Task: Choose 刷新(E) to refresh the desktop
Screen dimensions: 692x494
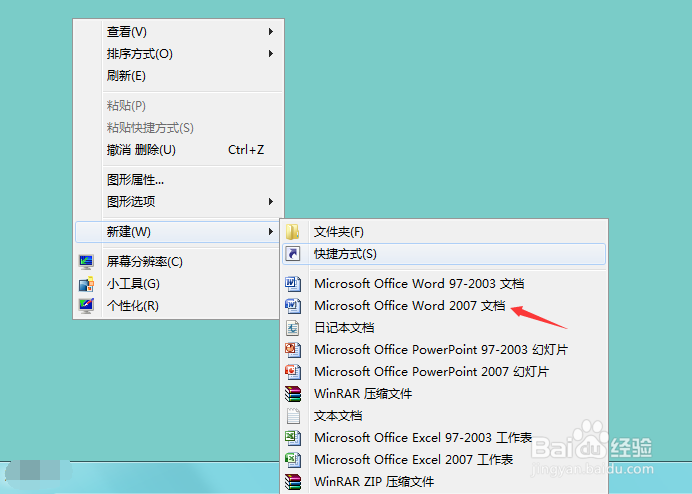Action: coord(178,76)
